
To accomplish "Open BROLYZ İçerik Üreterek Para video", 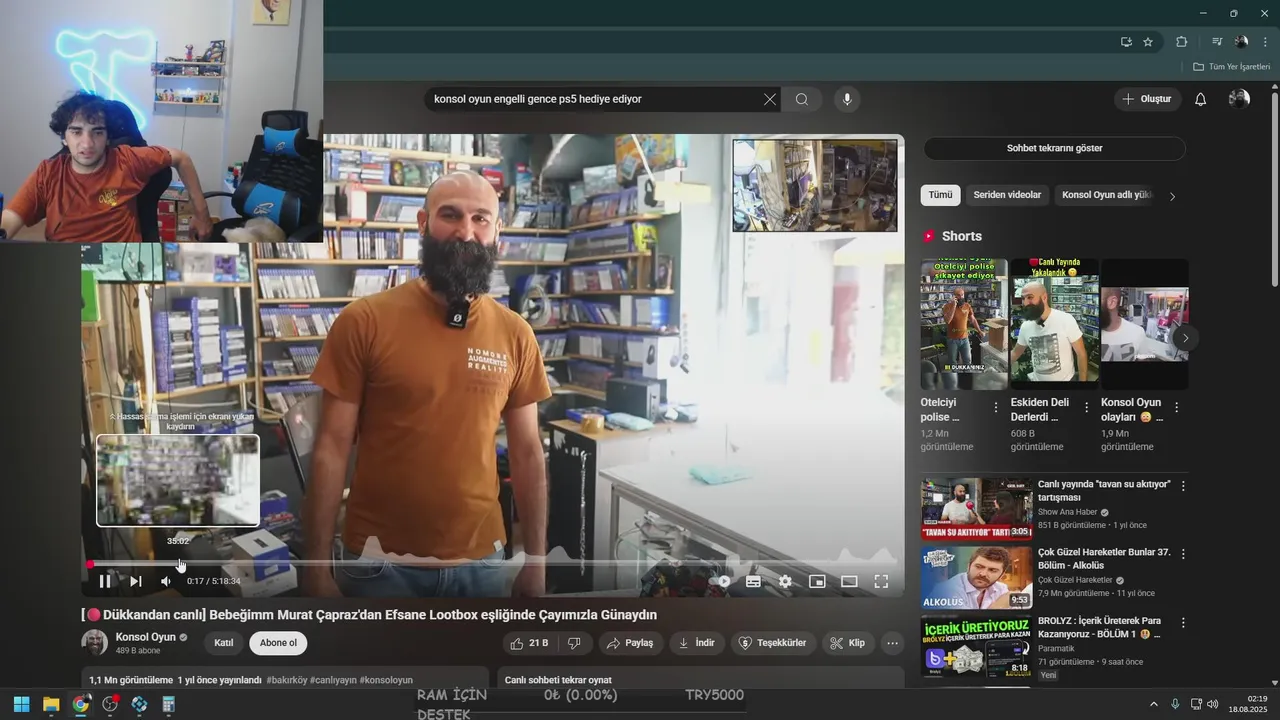I will [x=976, y=646].
